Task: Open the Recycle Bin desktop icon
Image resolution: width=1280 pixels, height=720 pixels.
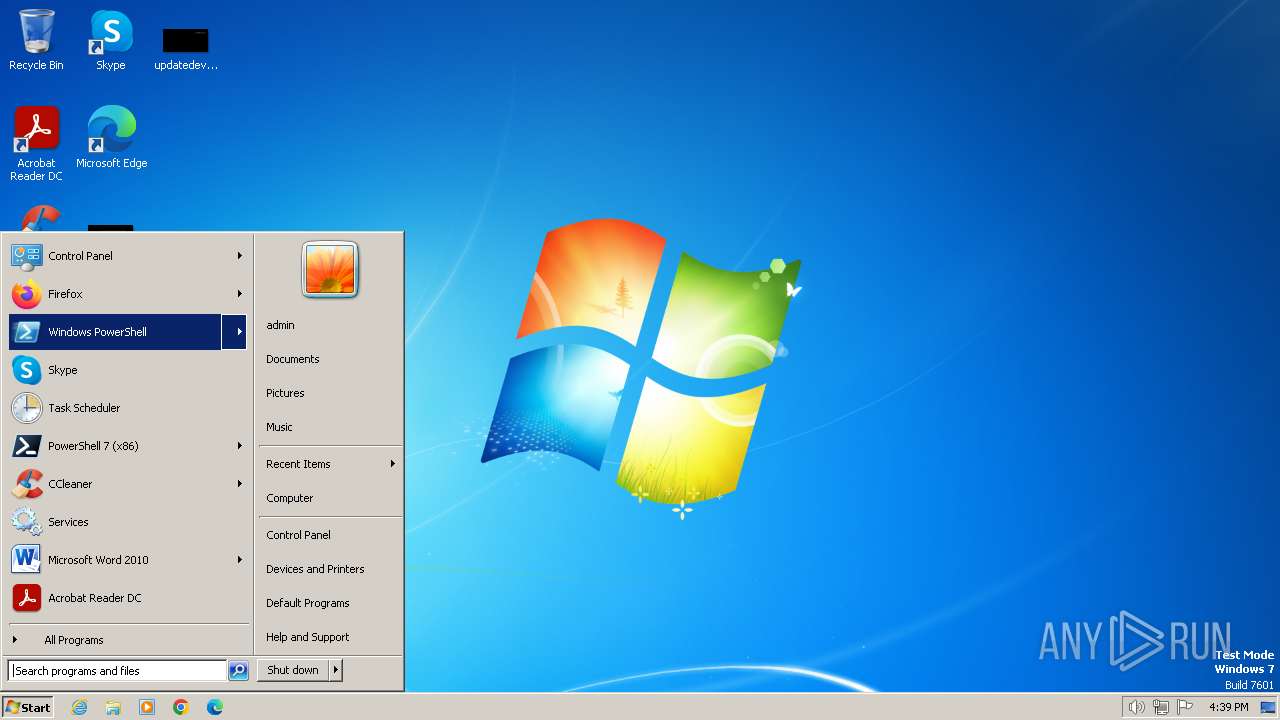Action: click(x=36, y=40)
